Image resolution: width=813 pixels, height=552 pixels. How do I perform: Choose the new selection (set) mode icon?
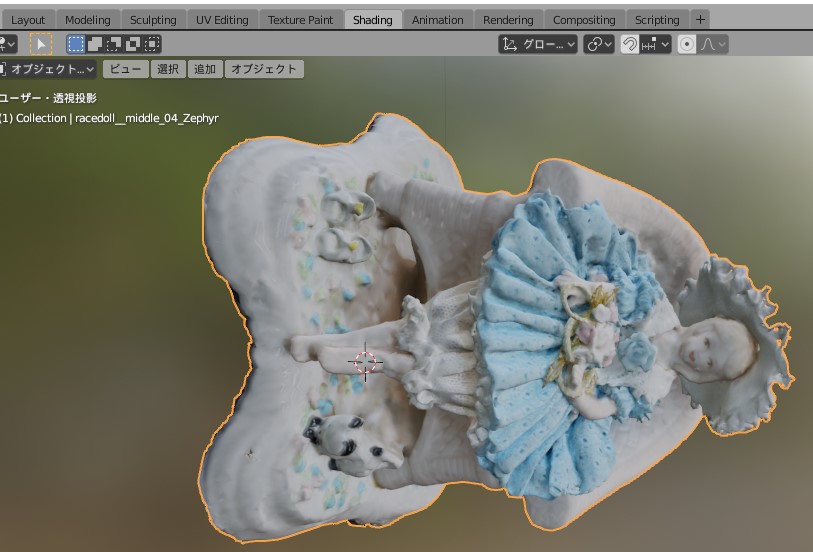tap(76, 44)
